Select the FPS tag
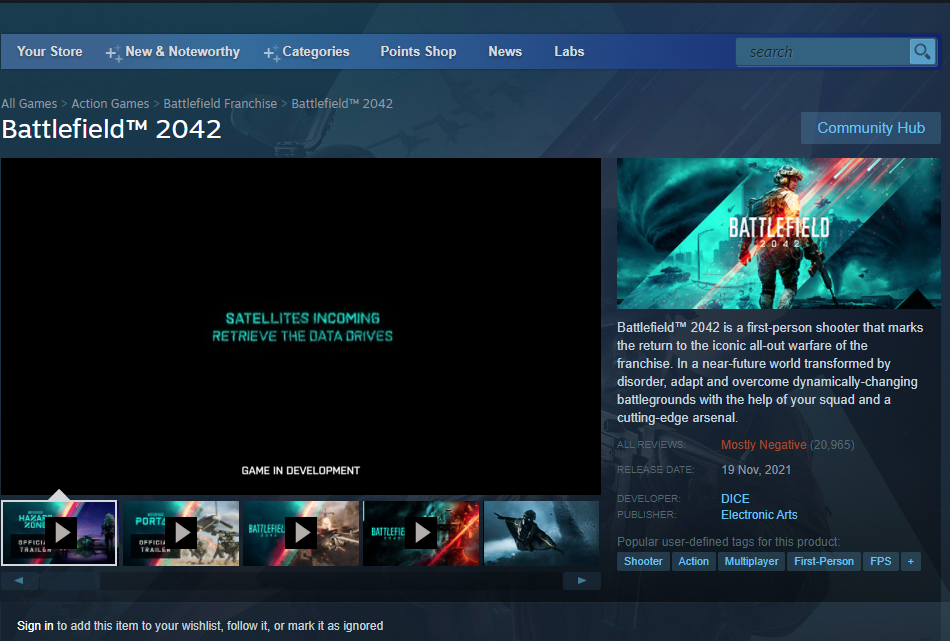The image size is (950, 641). (x=880, y=562)
